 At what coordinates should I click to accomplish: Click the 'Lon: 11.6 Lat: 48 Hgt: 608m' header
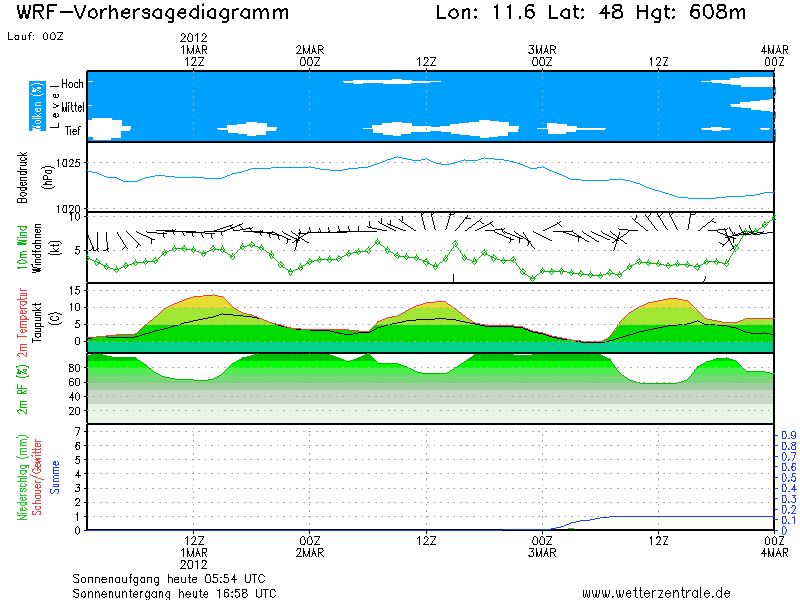pos(591,12)
